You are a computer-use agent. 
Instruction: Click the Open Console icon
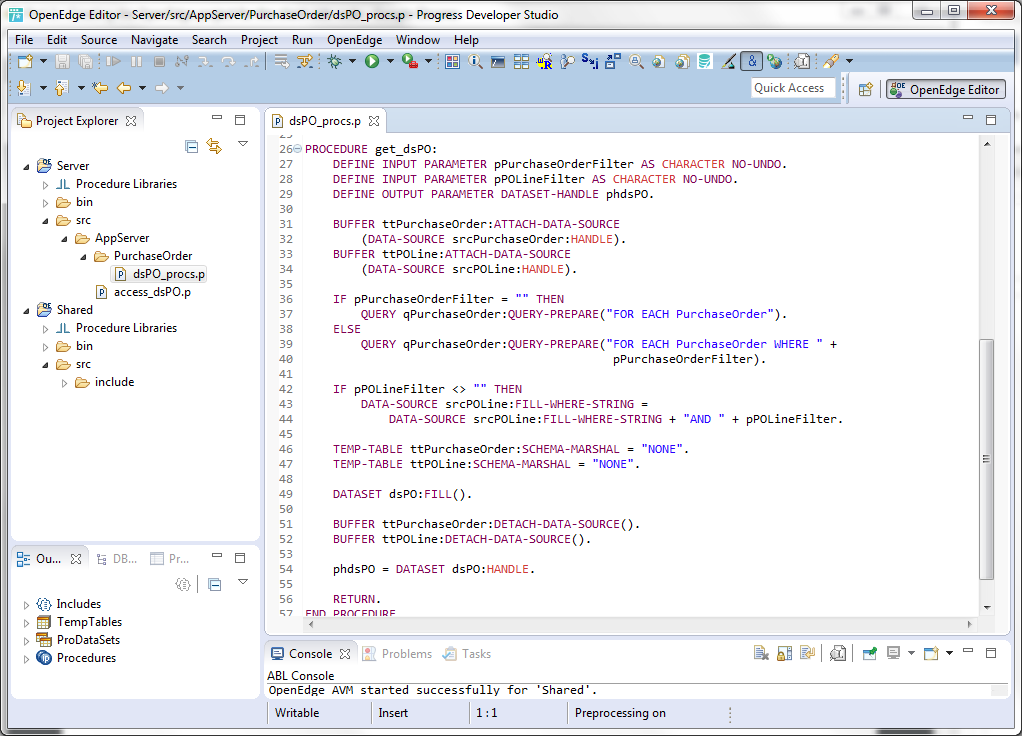point(931,653)
